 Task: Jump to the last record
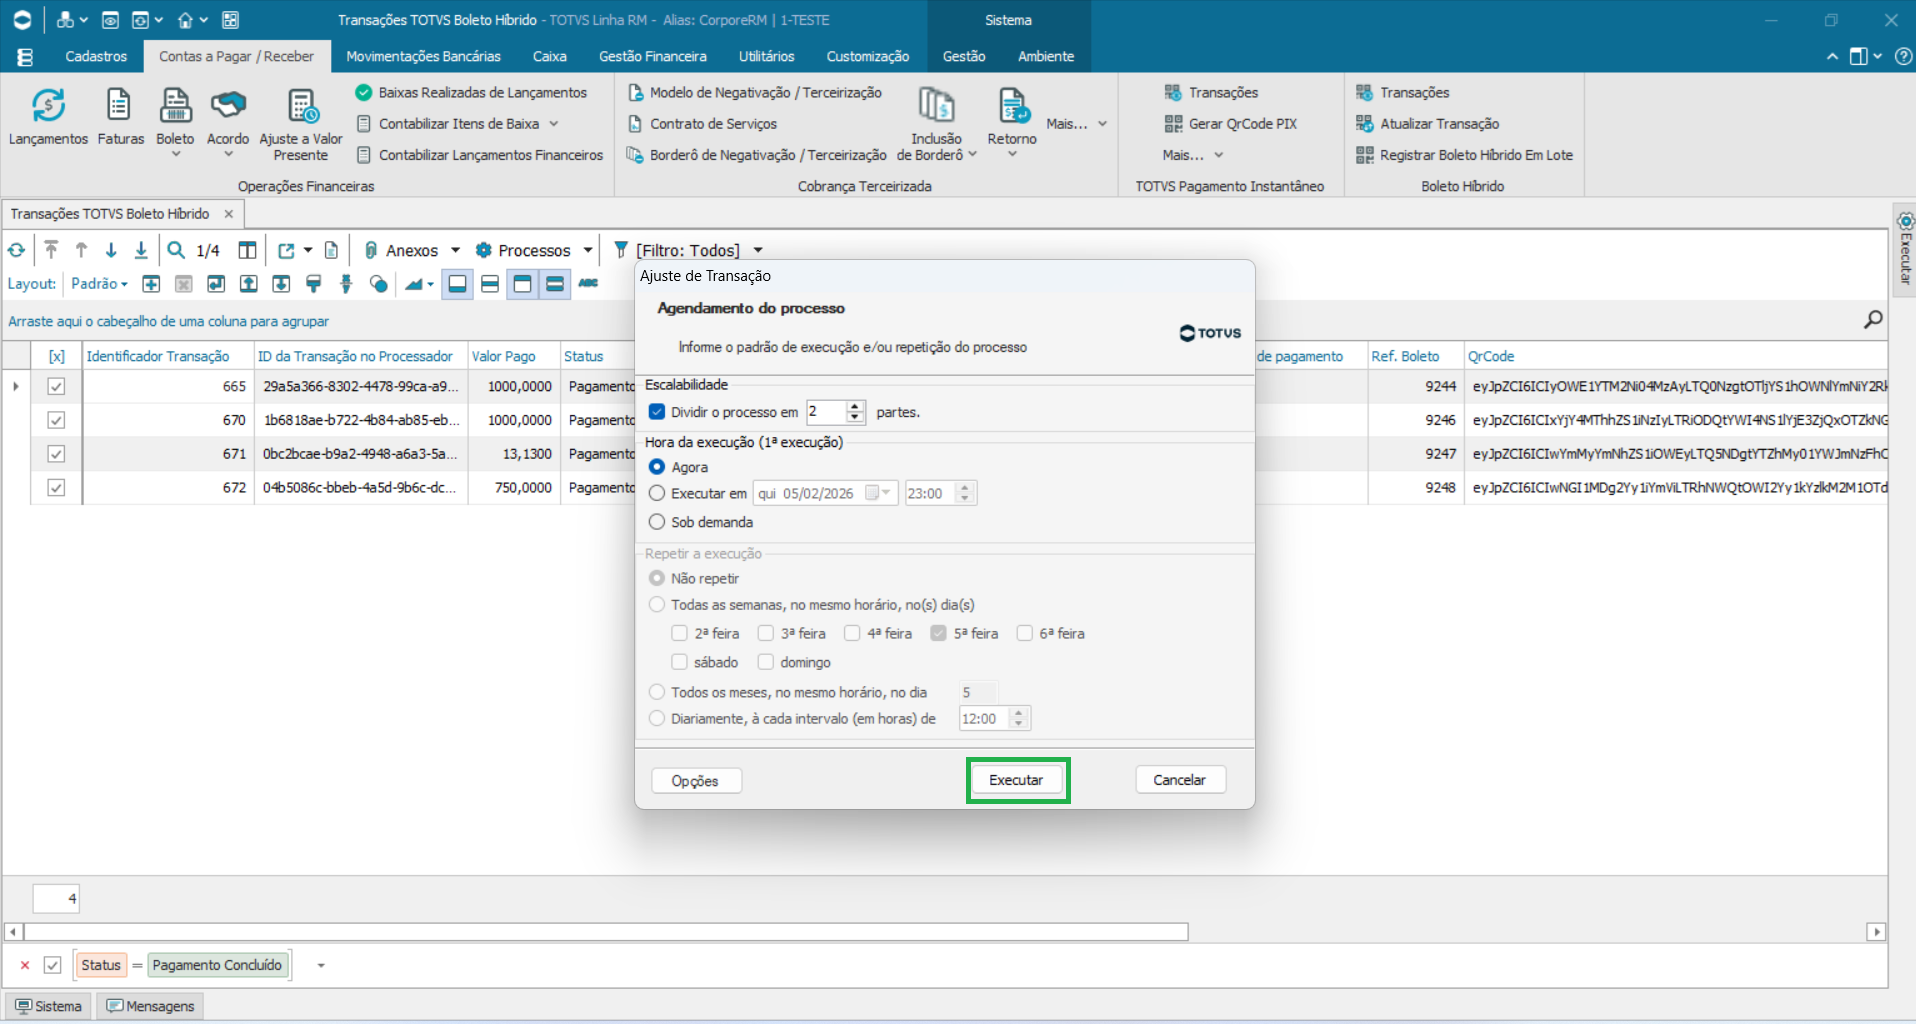click(x=141, y=250)
